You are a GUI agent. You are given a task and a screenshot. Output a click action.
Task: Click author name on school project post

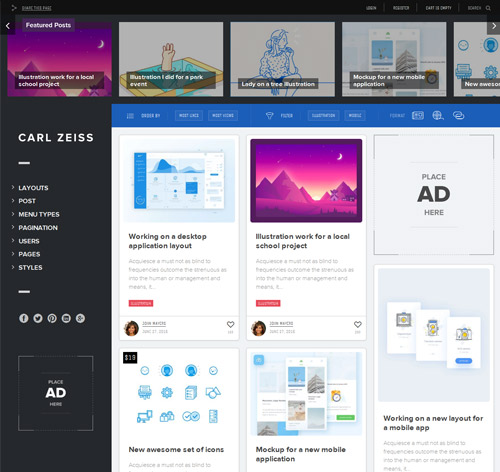pyautogui.click(x=281, y=323)
